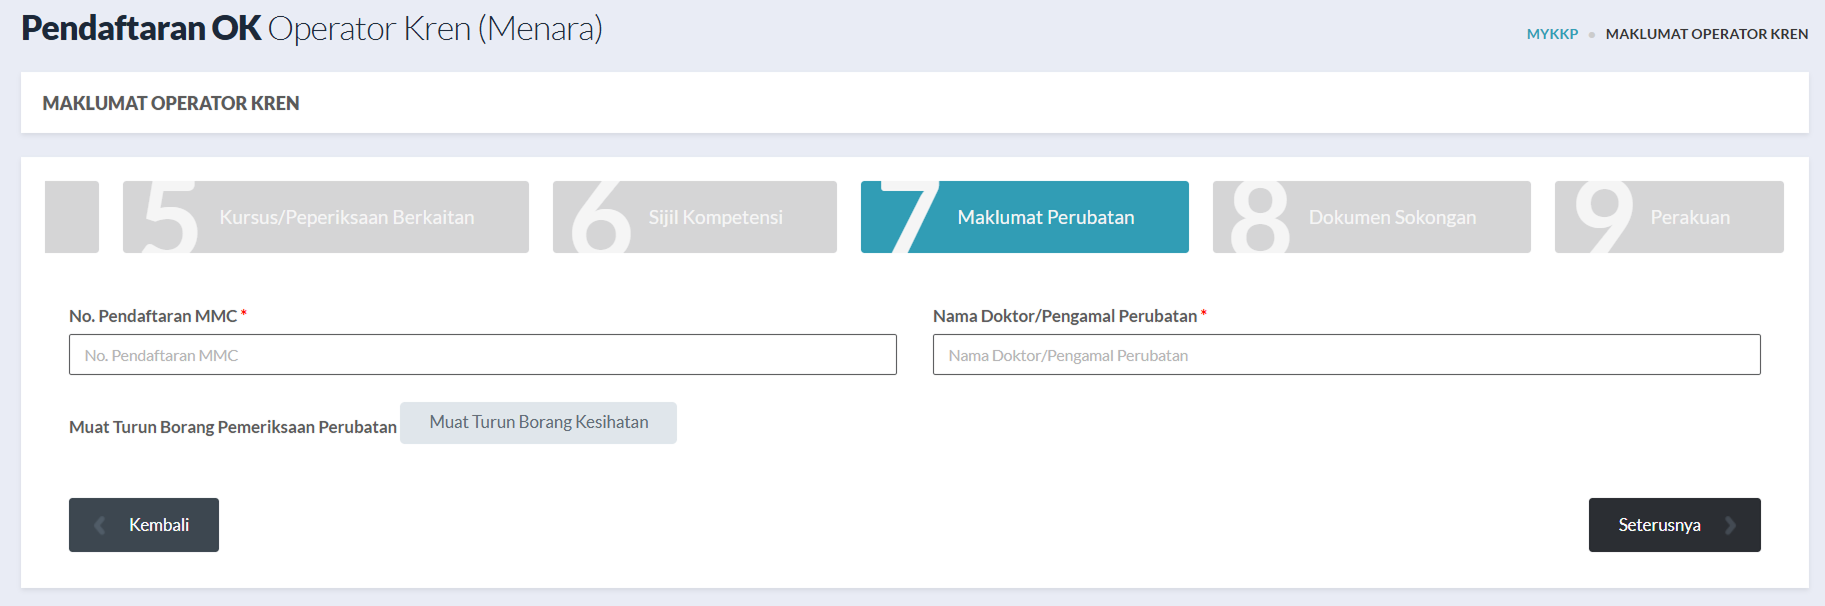This screenshot has width=1825, height=606.
Task: Click the large number 8 step icon
Action: [1260, 218]
